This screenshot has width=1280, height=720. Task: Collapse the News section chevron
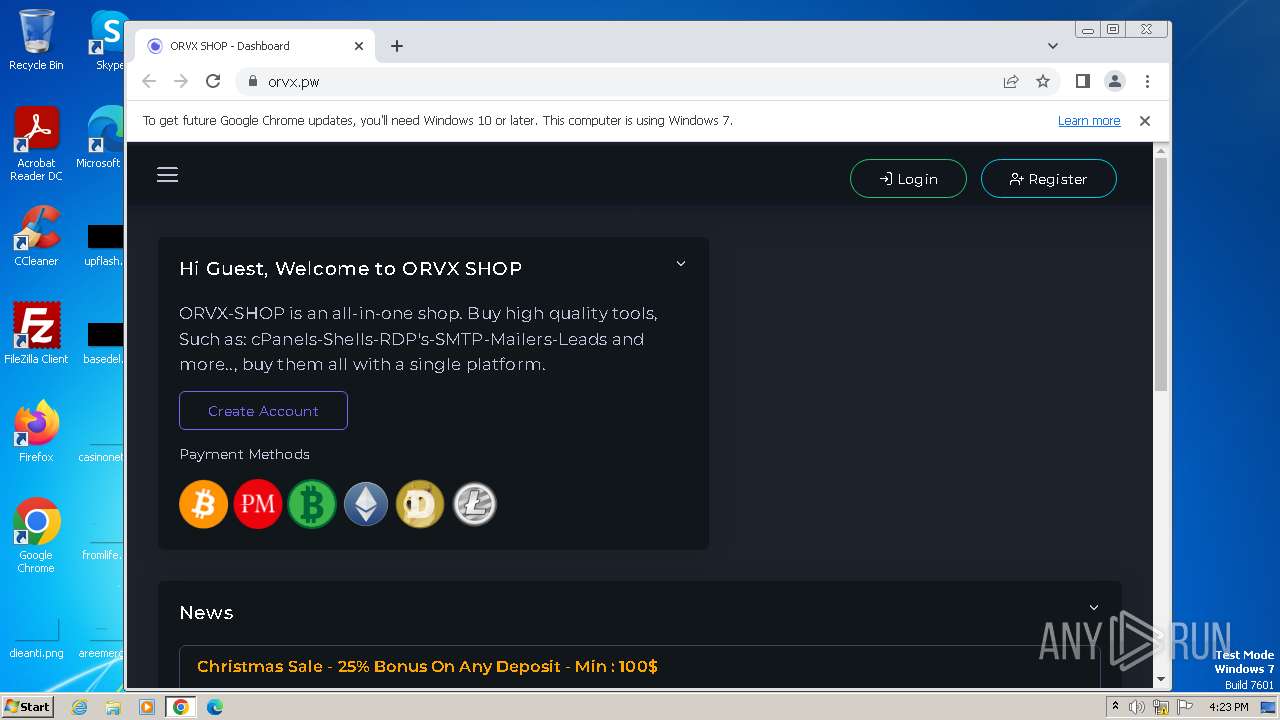[x=1094, y=608]
